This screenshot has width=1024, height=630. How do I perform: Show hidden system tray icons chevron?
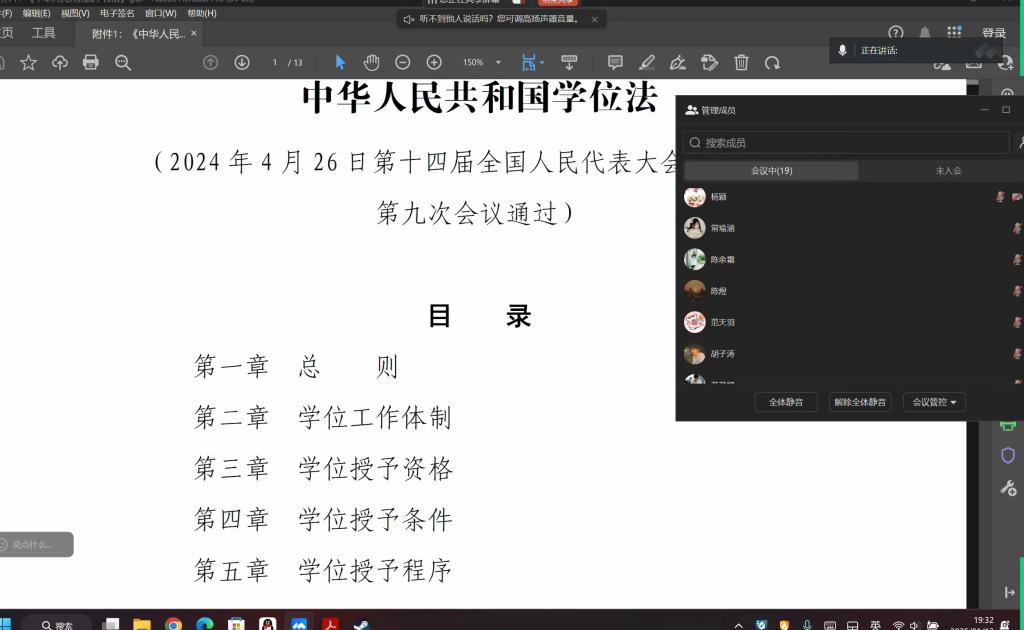tap(738, 625)
